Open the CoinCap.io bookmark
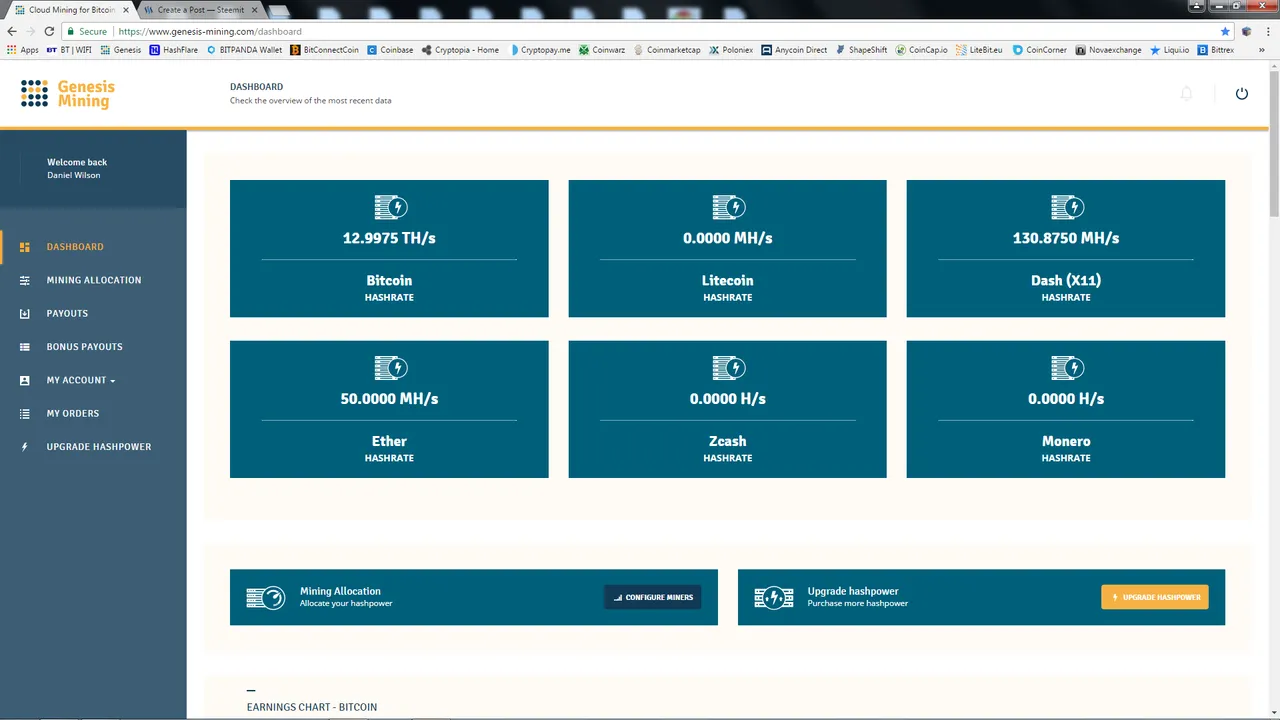Screen dimensions: 1280x720 tap(921, 50)
